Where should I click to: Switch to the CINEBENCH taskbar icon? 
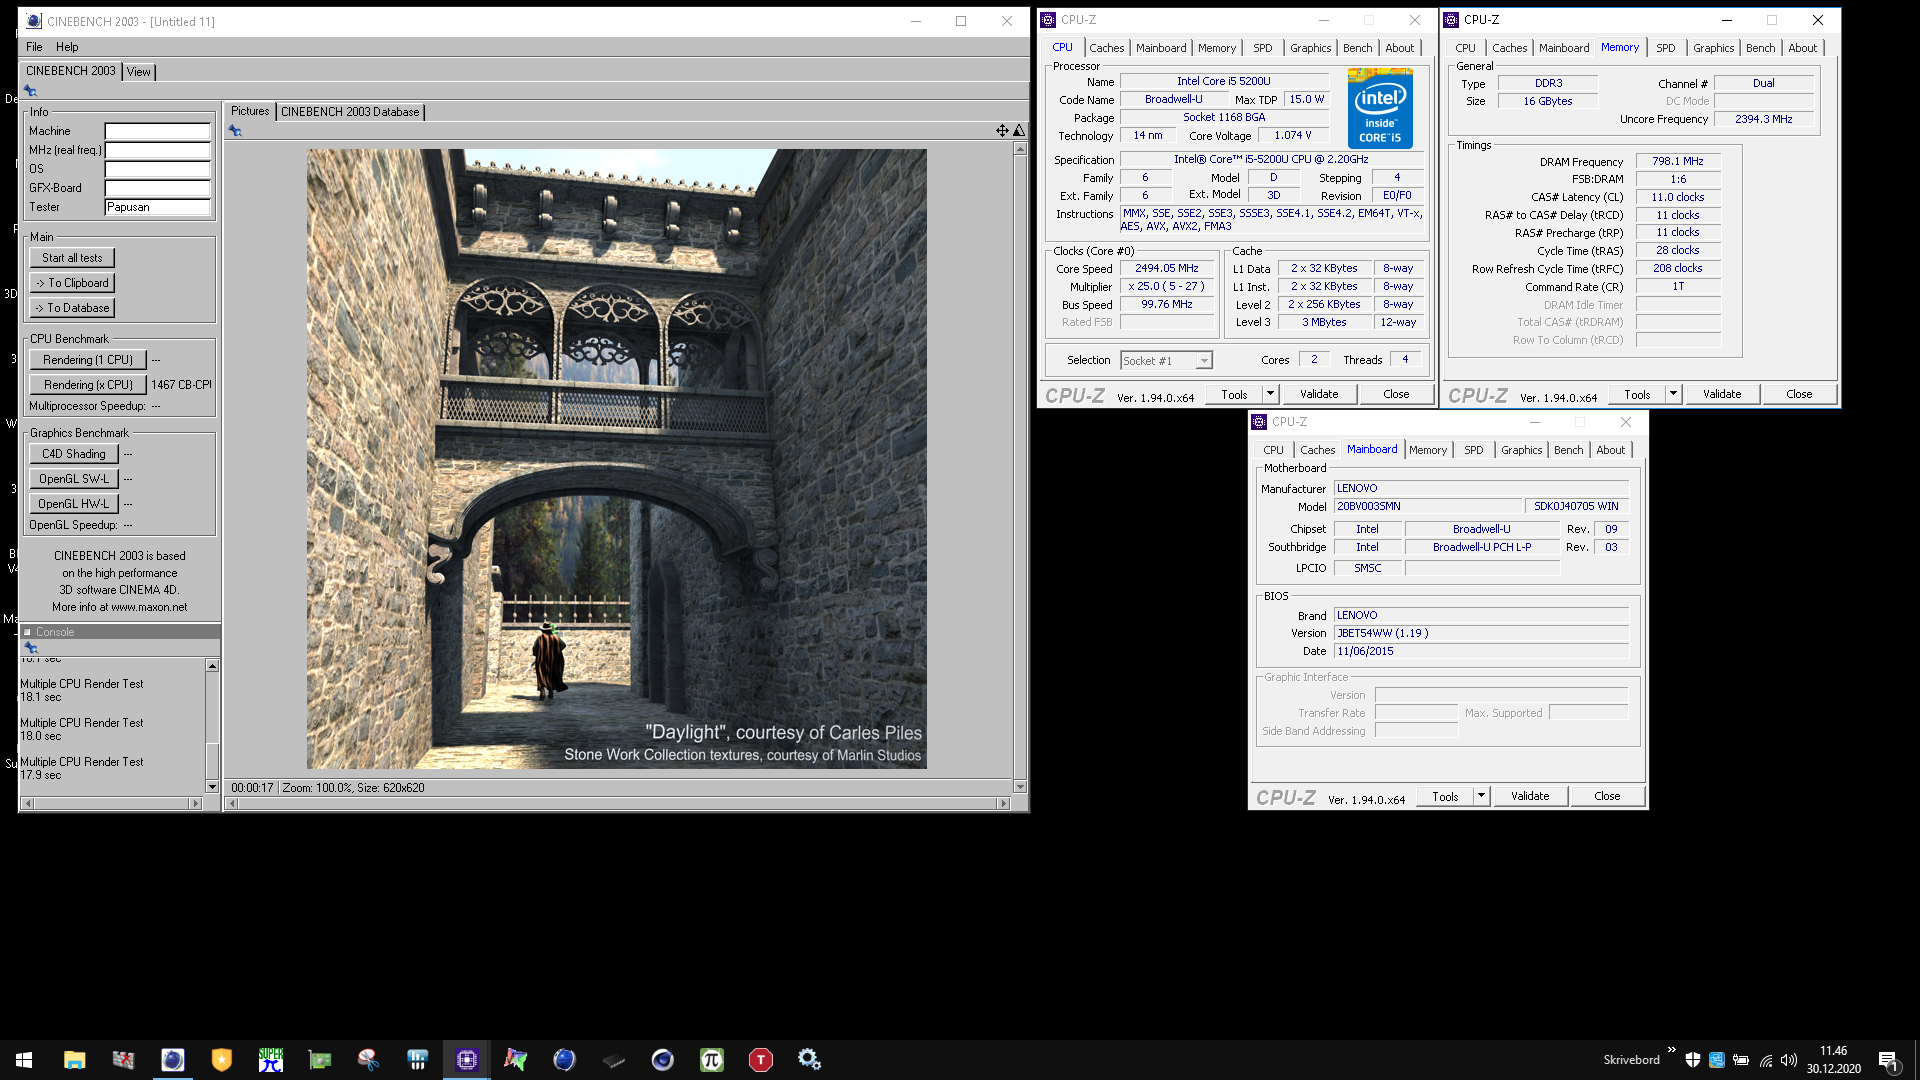point(173,1060)
